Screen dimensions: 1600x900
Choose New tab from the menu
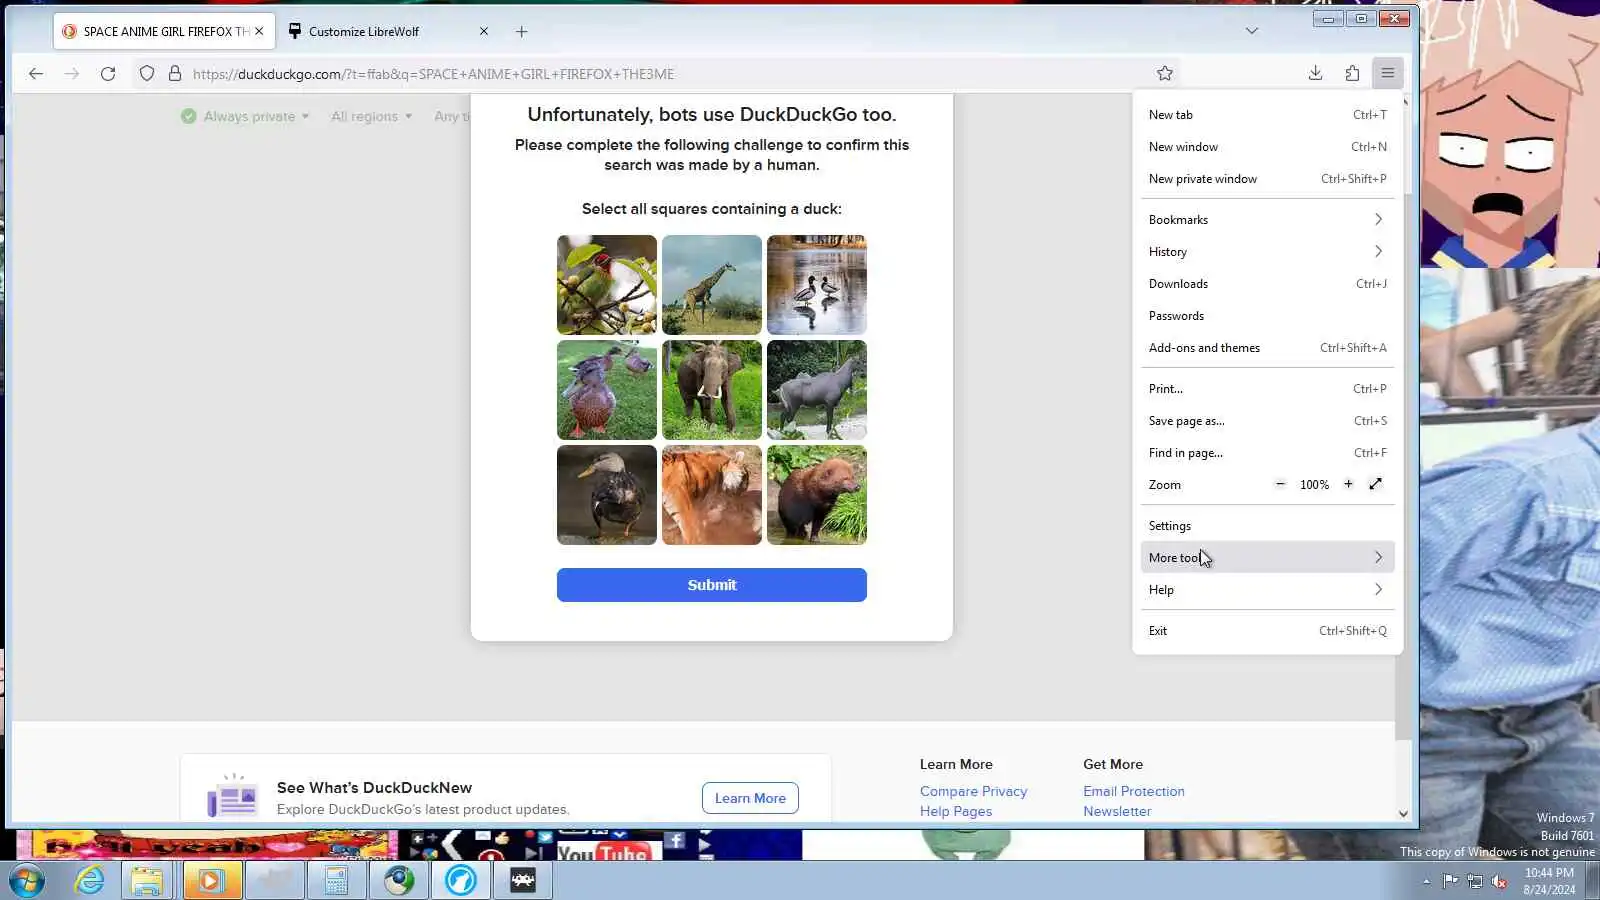click(1268, 115)
